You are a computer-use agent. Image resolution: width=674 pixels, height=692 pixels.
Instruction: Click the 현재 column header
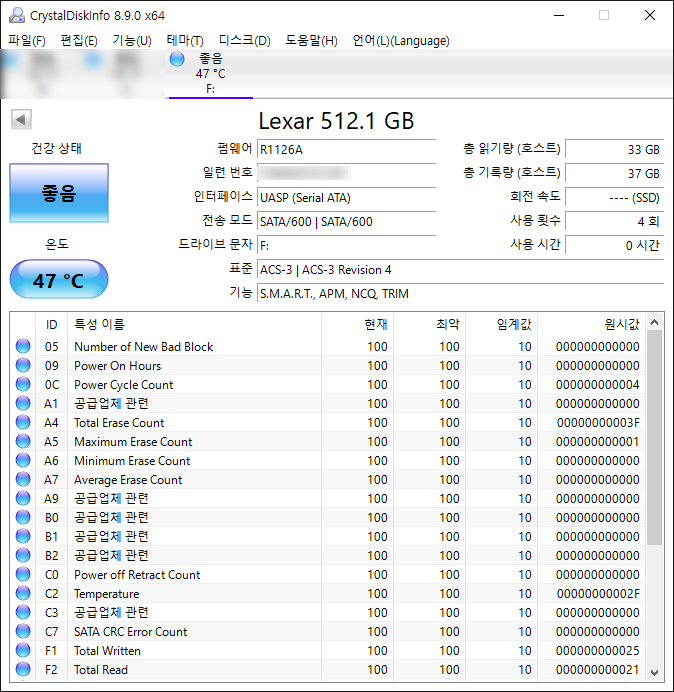[x=358, y=324]
